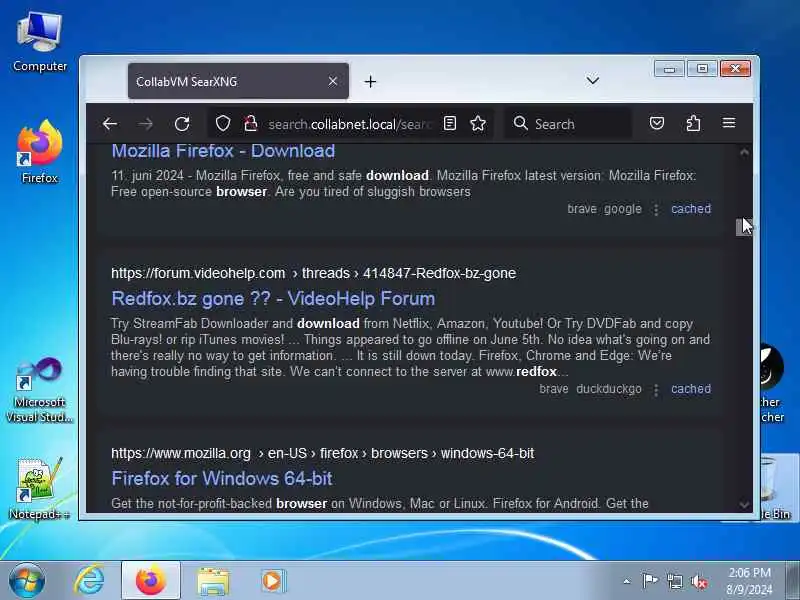The width and height of the screenshot is (800, 600).
Task: Open Firefox for Windows 64-bit result link
Action: click(222, 479)
